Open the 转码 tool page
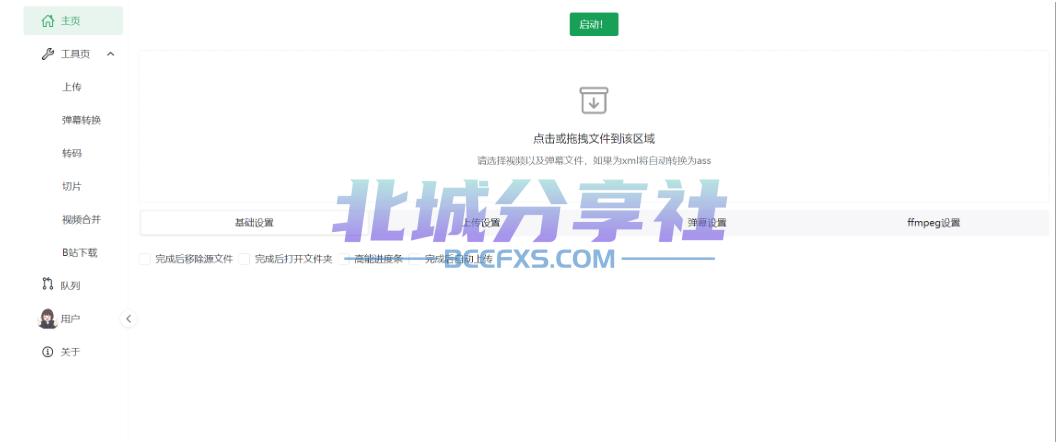 pos(72,154)
